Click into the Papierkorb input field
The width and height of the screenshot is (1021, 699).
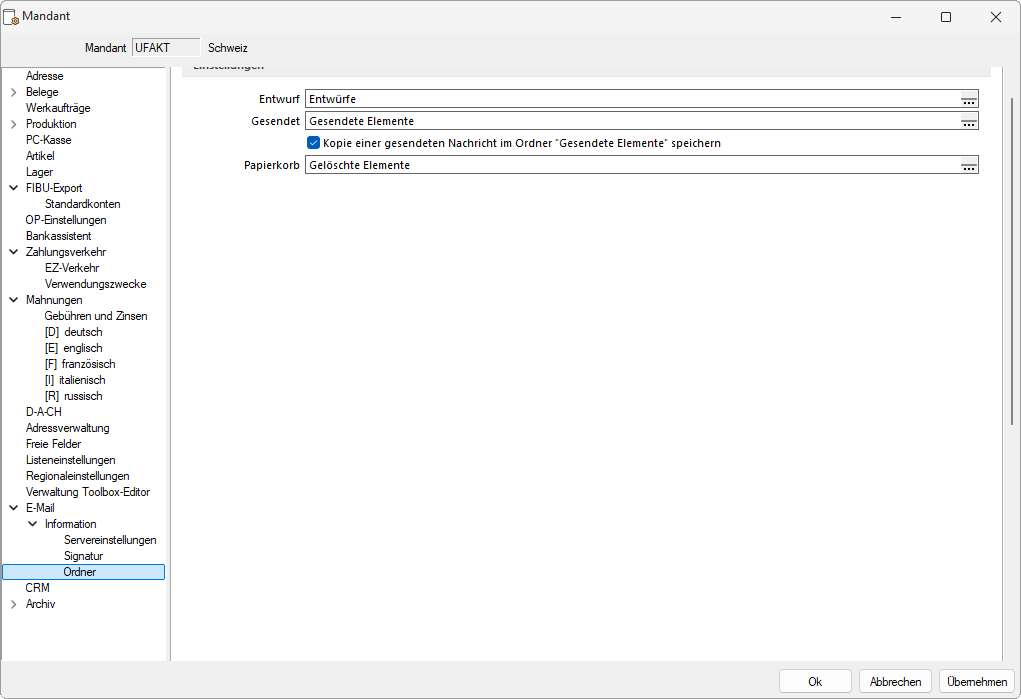pyautogui.click(x=630, y=165)
